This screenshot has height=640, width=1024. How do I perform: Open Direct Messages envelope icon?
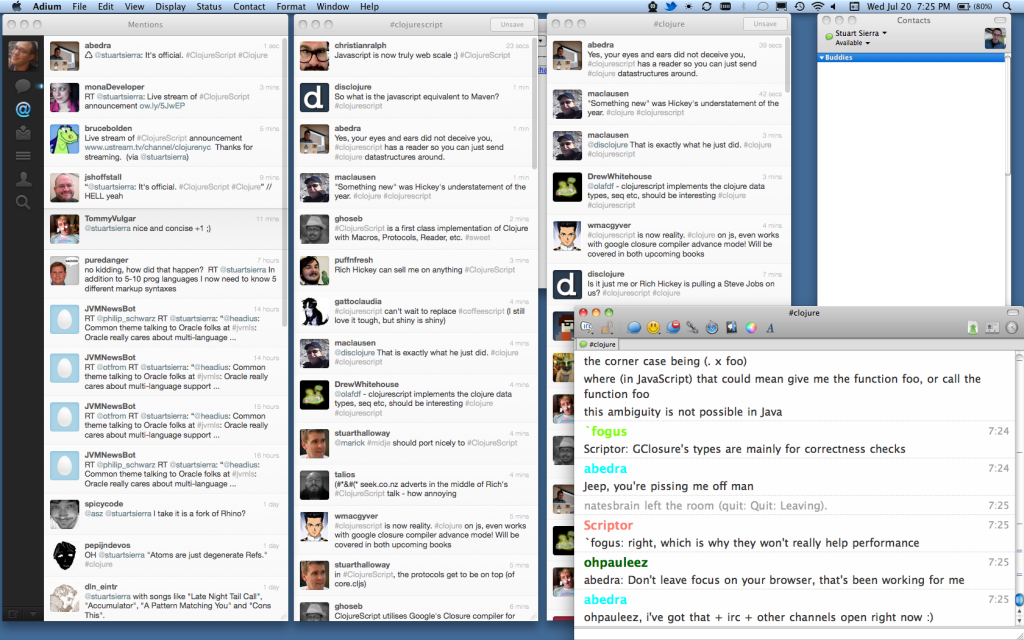coord(22,132)
